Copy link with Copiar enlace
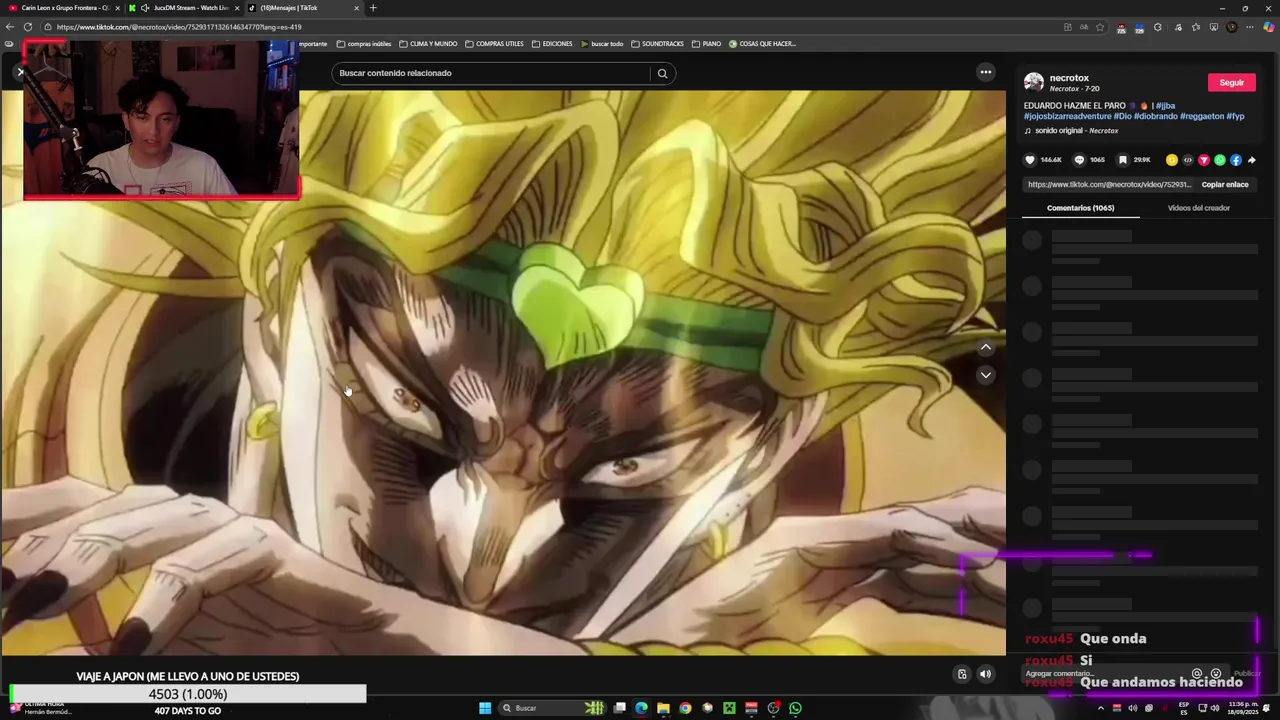1280x720 pixels. (1225, 185)
